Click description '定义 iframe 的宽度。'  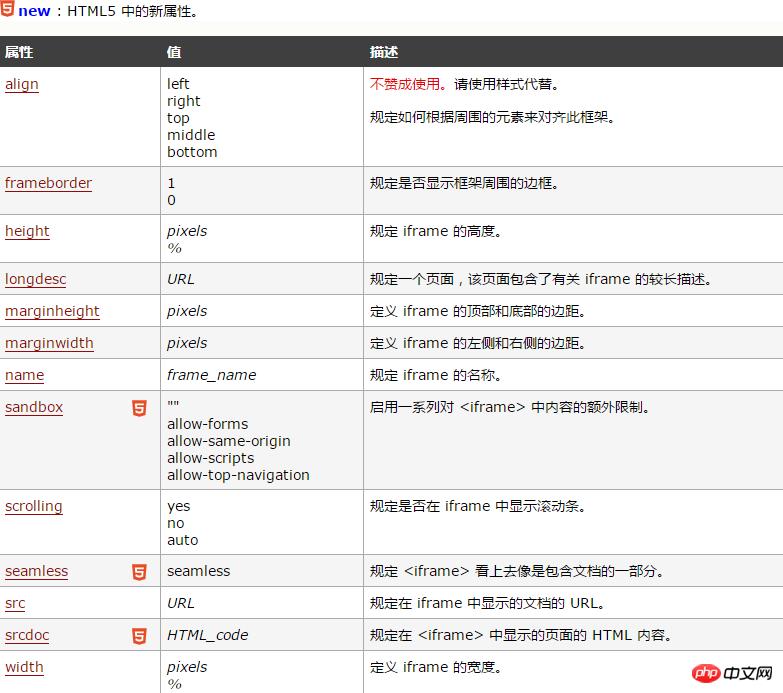(x=436, y=667)
